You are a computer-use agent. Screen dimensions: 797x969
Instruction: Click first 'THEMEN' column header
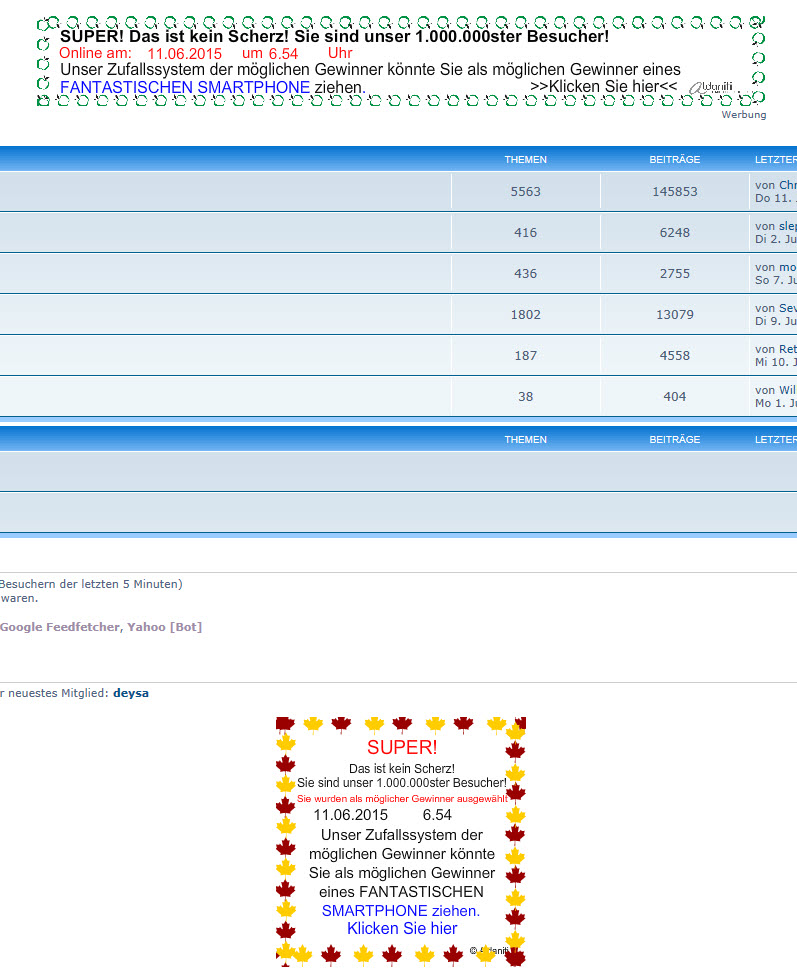525,159
